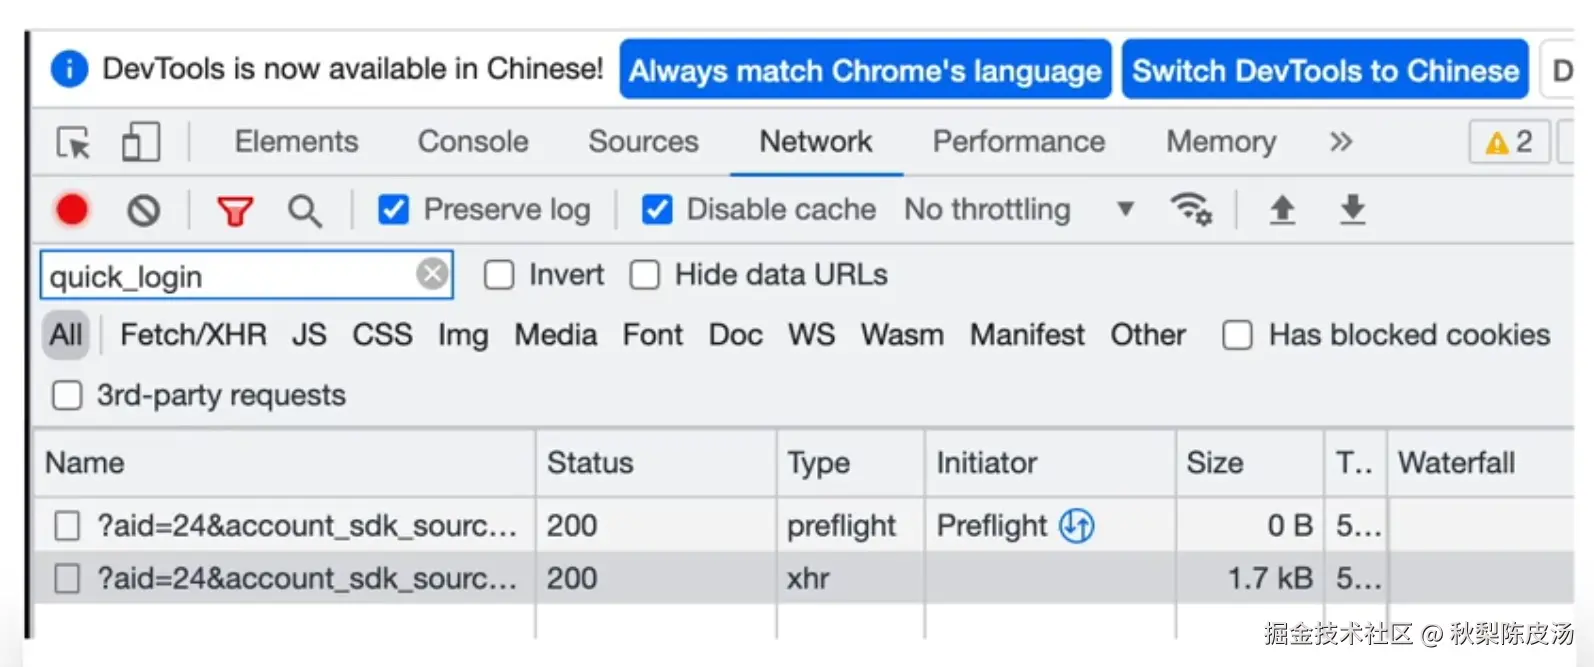Click Always match Chrome's language button
1594x667 pixels.
point(865,70)
